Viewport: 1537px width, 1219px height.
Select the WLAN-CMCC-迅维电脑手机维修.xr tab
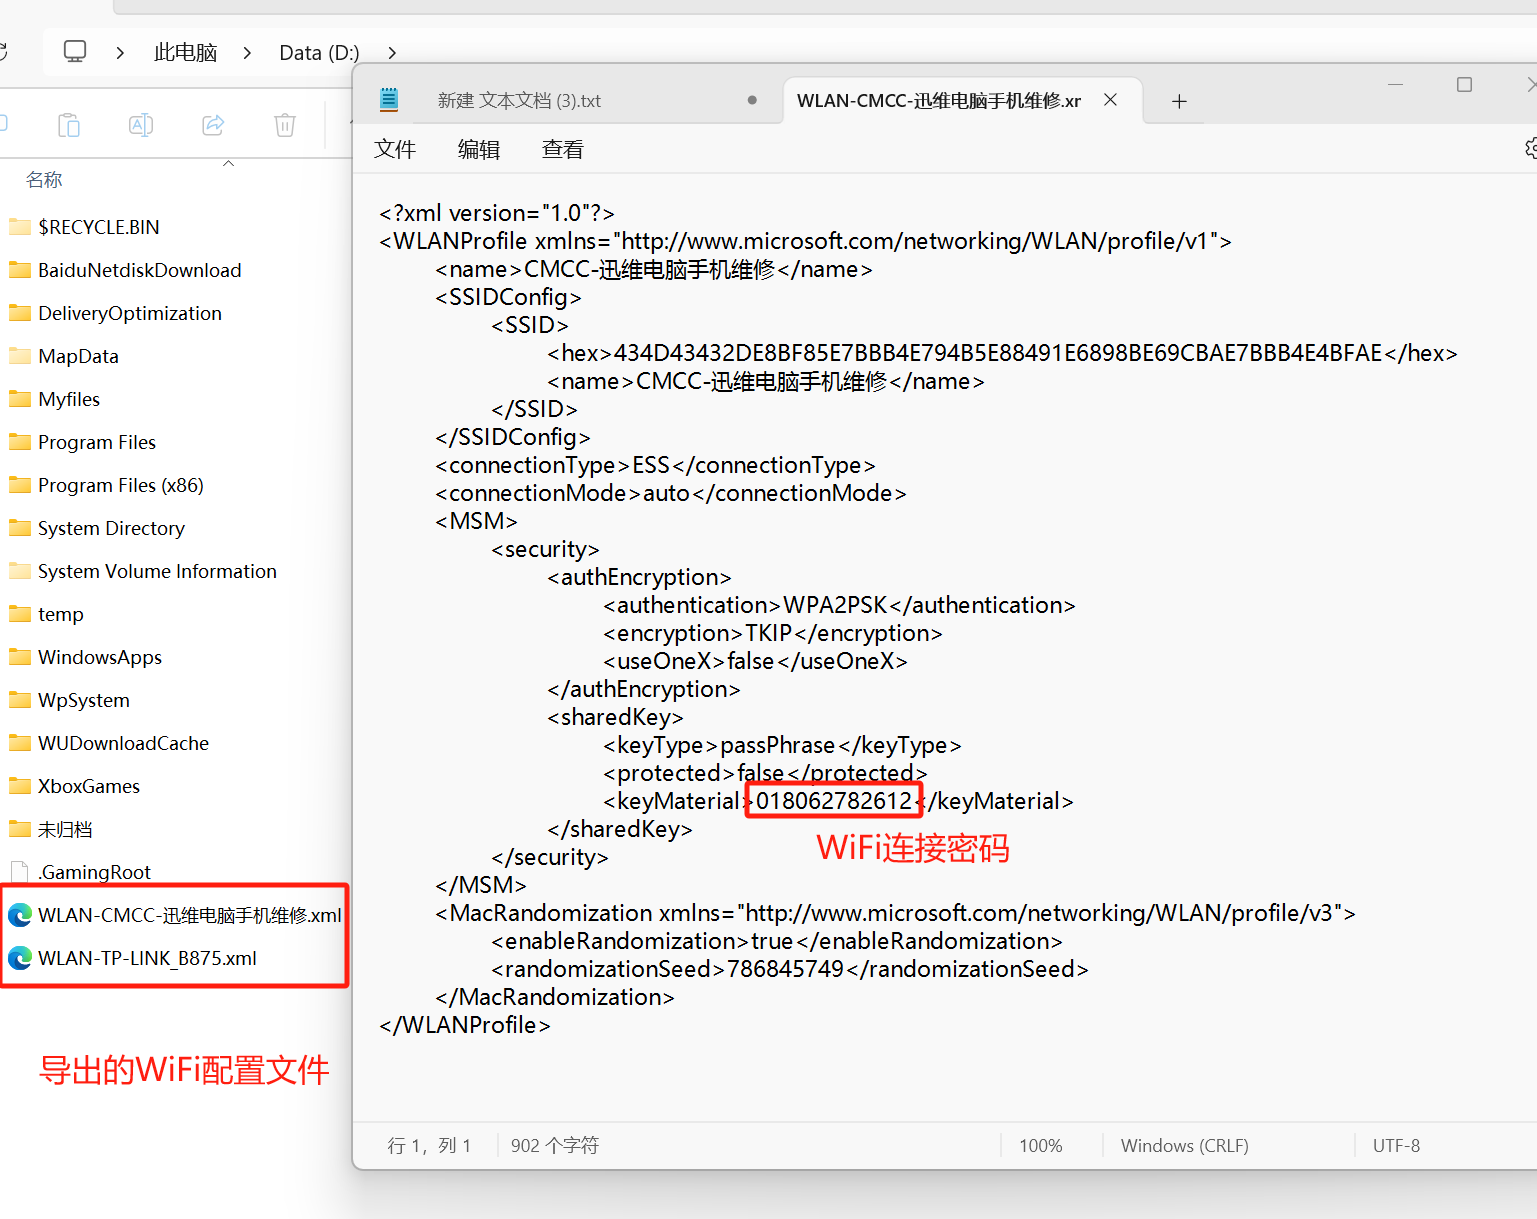(x=939, y=101)
